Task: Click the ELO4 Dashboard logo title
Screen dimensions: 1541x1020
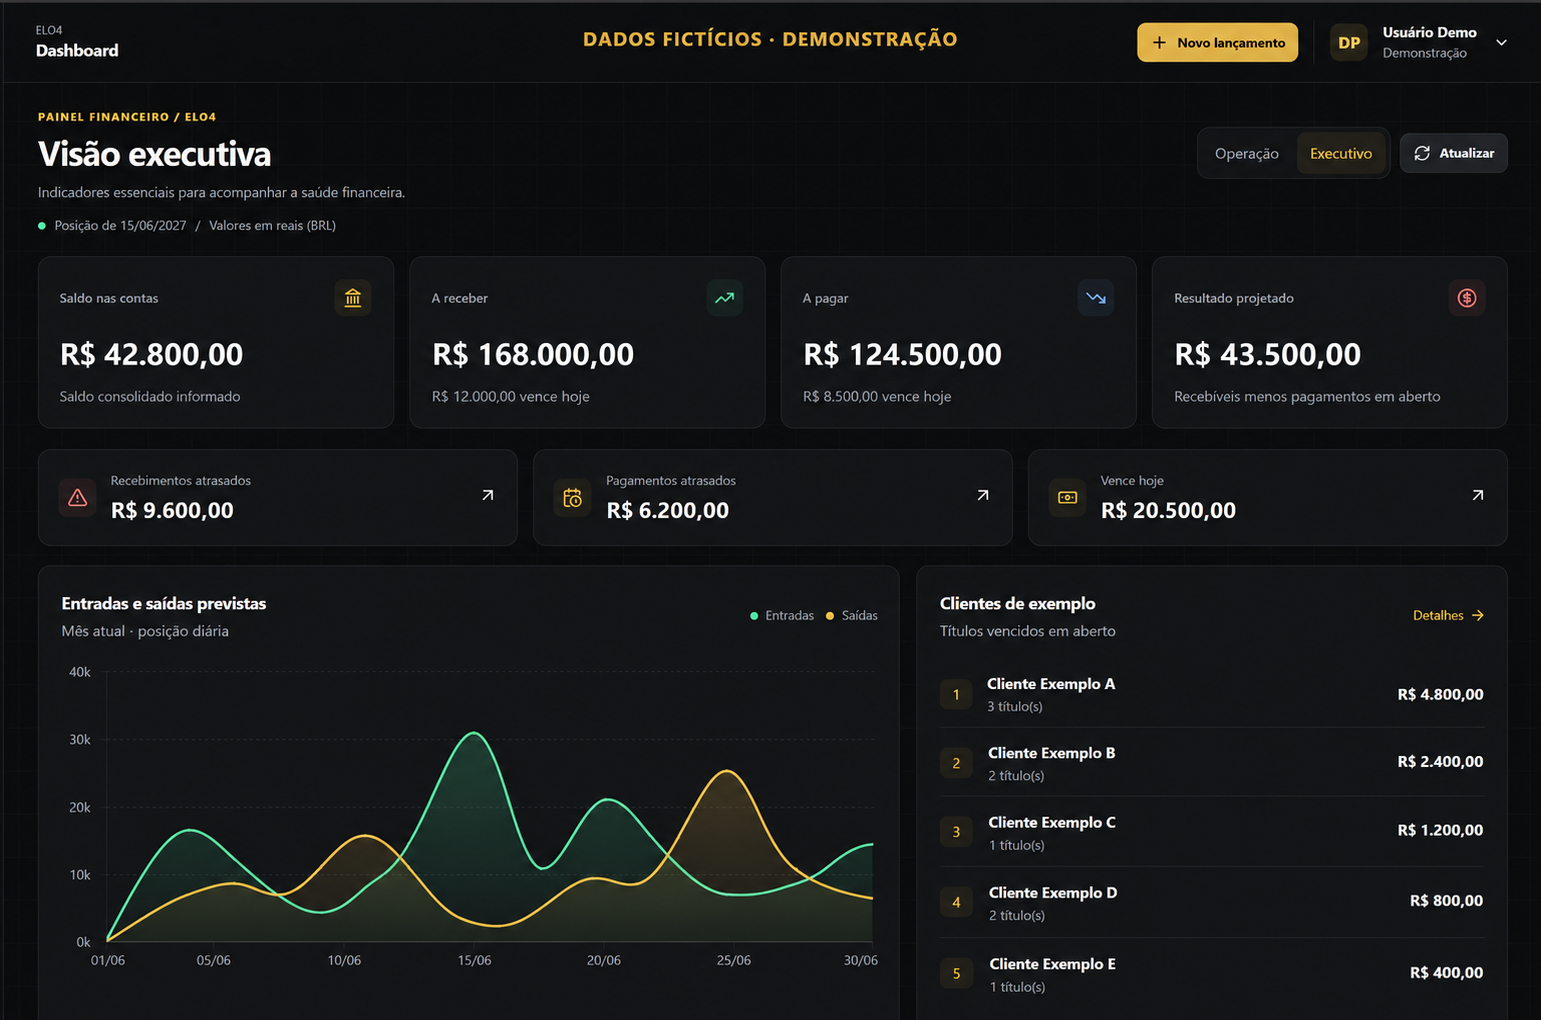Action: point(77,41)
